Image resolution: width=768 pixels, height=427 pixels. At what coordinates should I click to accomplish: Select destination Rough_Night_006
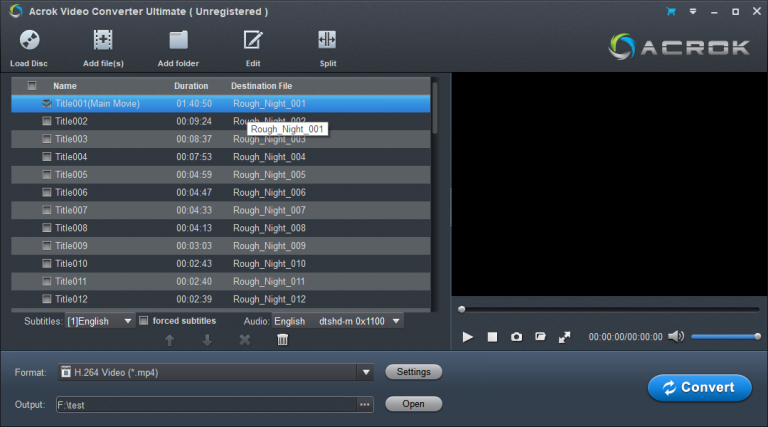[x=269, y=192]
